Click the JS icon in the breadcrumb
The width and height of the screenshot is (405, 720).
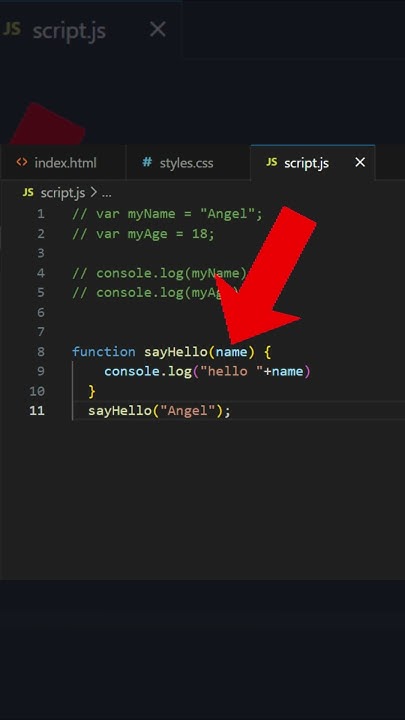[28, 192]
